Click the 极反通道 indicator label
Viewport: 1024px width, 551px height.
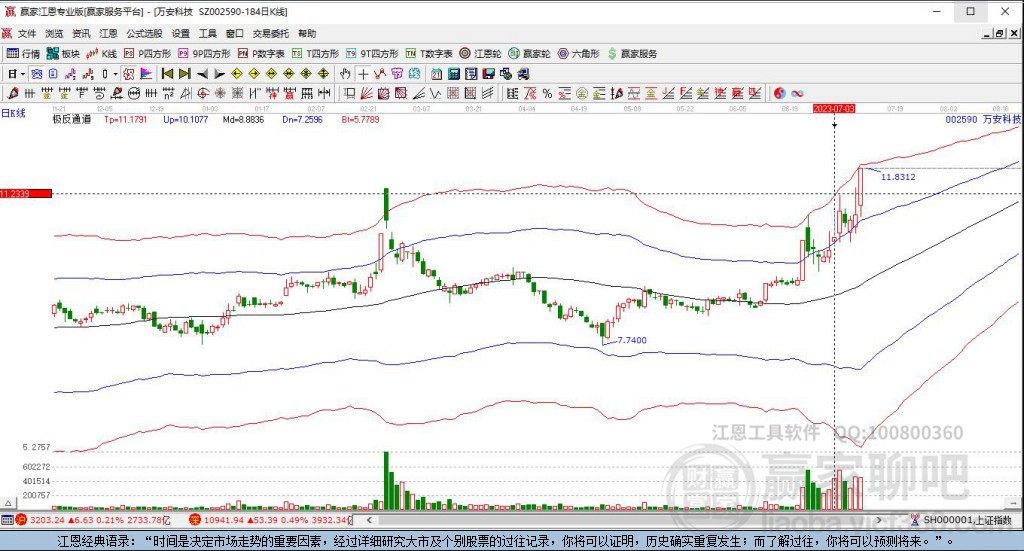tap(72, 119)
